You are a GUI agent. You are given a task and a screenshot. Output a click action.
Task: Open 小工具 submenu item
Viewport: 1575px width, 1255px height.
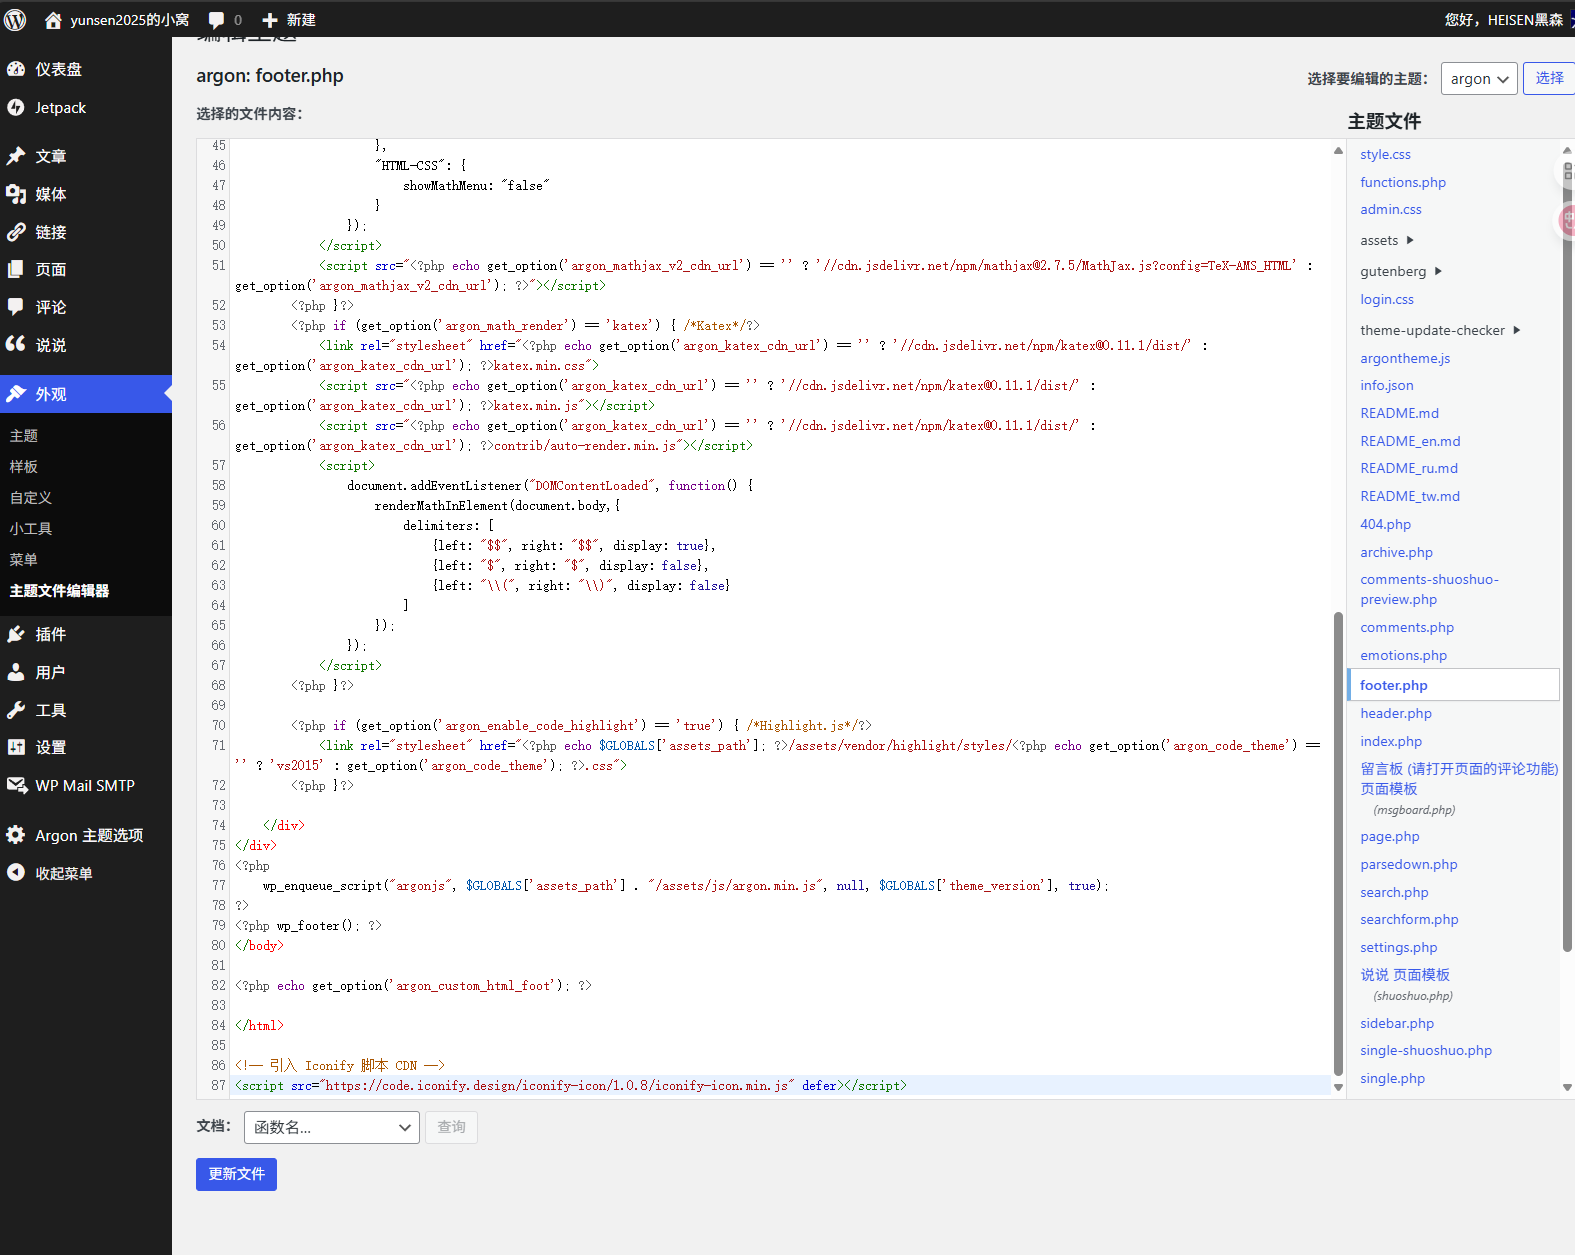point(31,529)
